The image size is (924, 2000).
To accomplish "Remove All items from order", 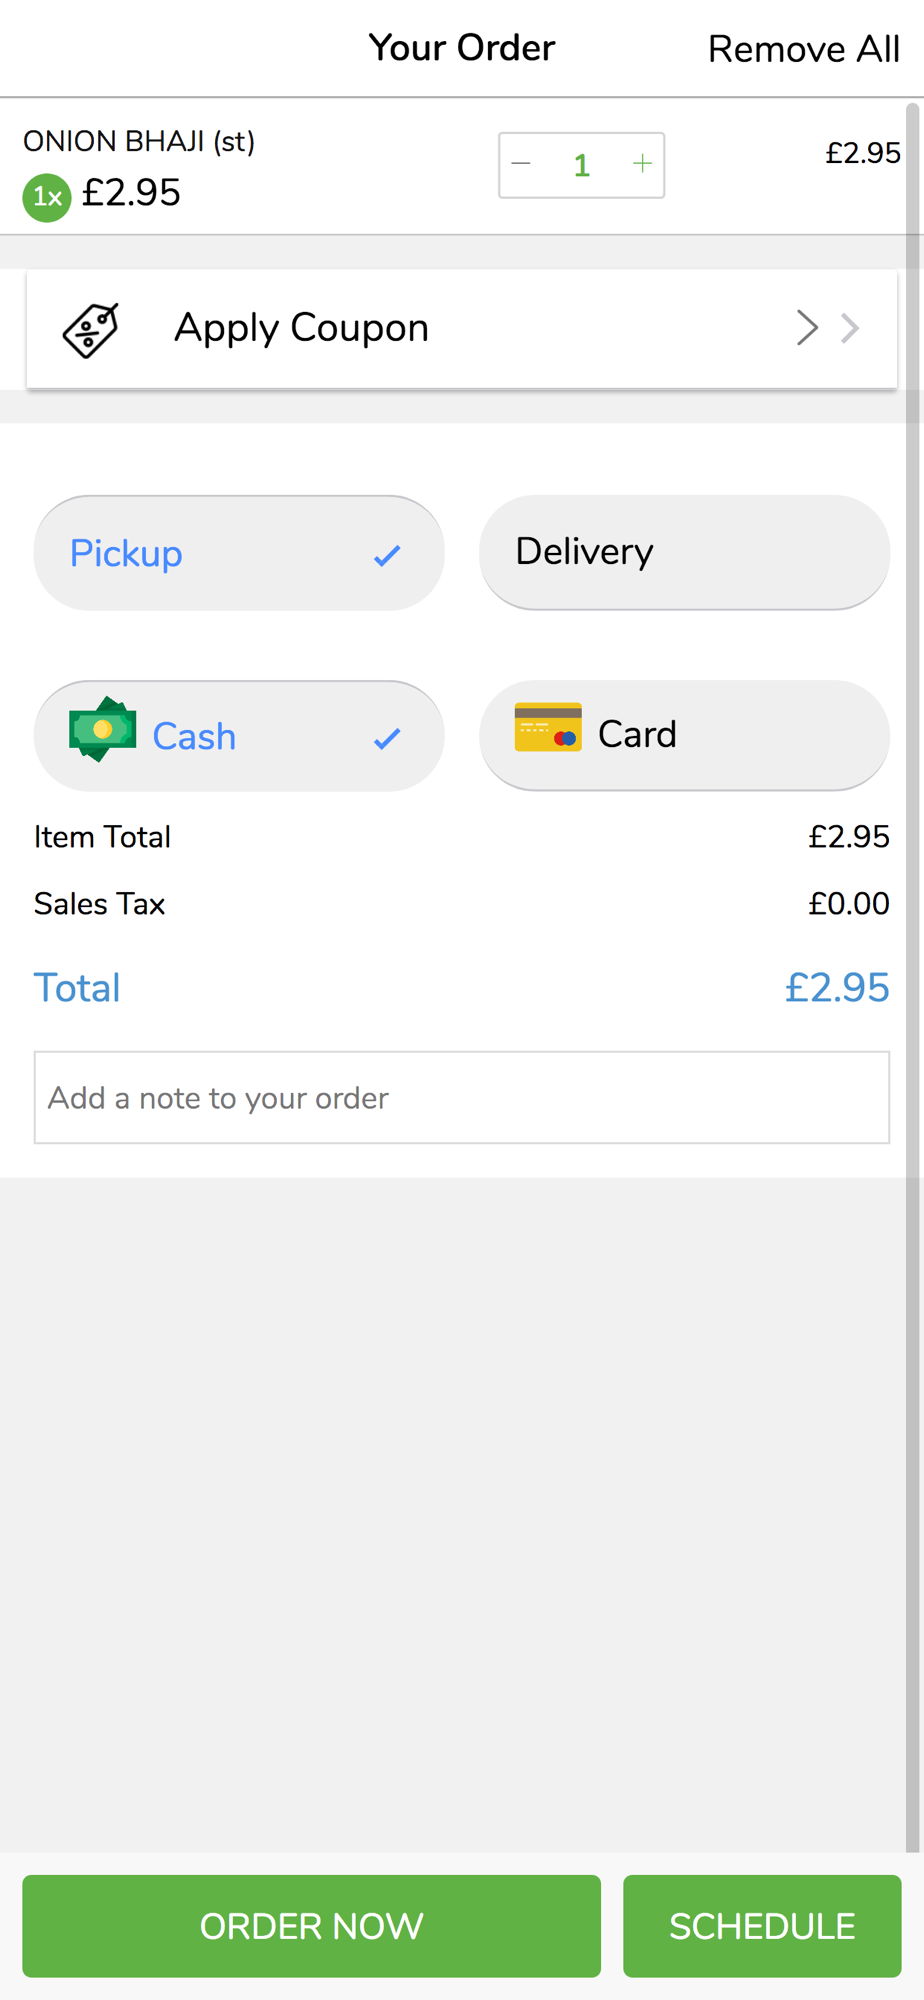I will pyautogui.click(x=804, y=49).
